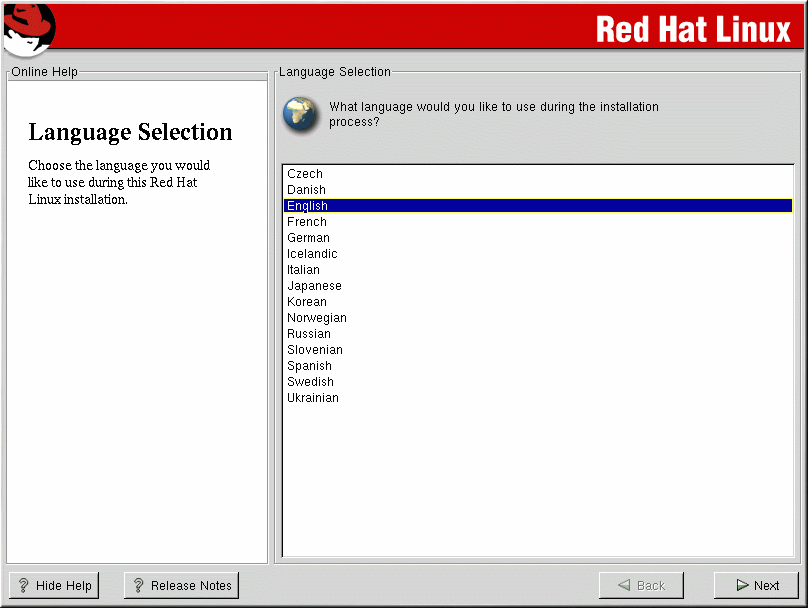808x608 pixels.
Task: Select German from the list
Action: [308, 238]
